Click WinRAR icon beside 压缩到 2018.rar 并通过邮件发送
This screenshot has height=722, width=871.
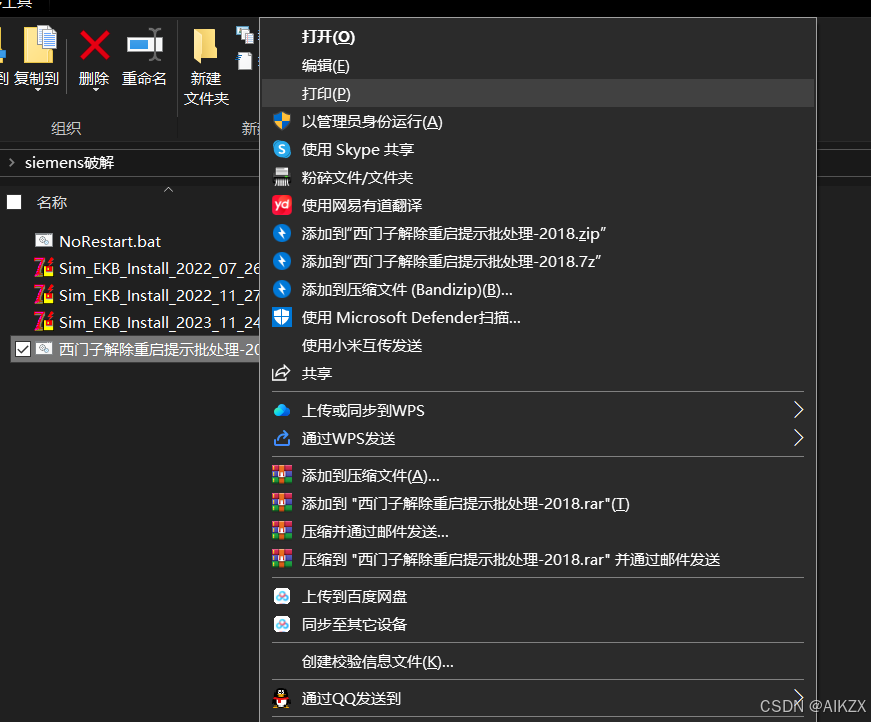tap(282, 559)
